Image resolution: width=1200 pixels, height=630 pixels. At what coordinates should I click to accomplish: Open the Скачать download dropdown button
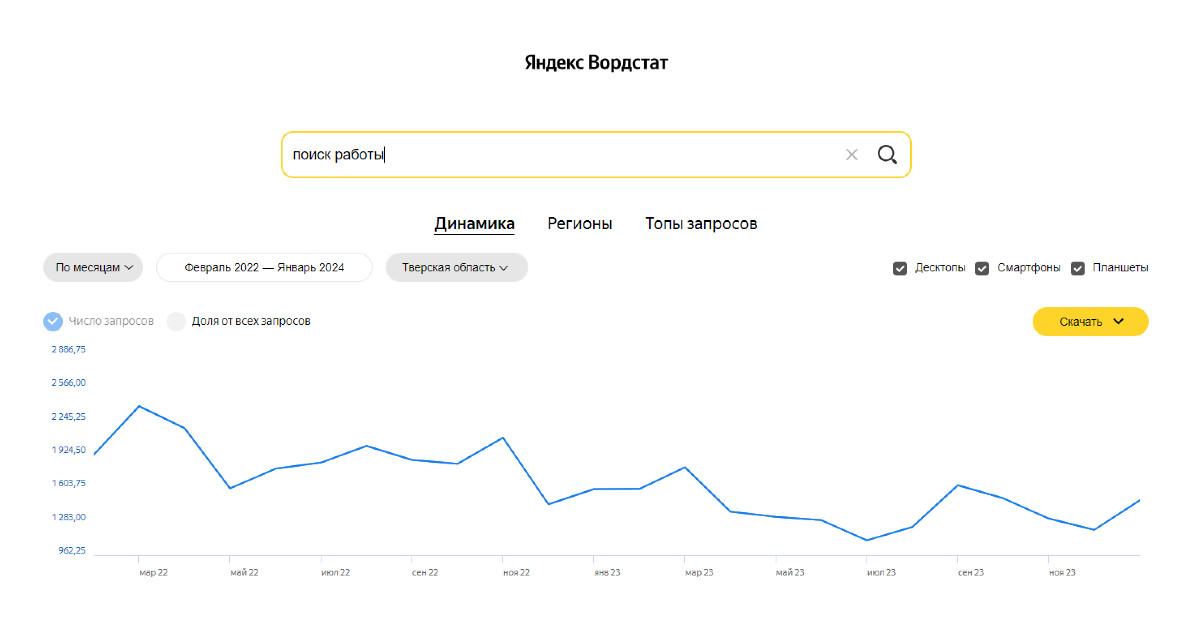[1090, 322]
